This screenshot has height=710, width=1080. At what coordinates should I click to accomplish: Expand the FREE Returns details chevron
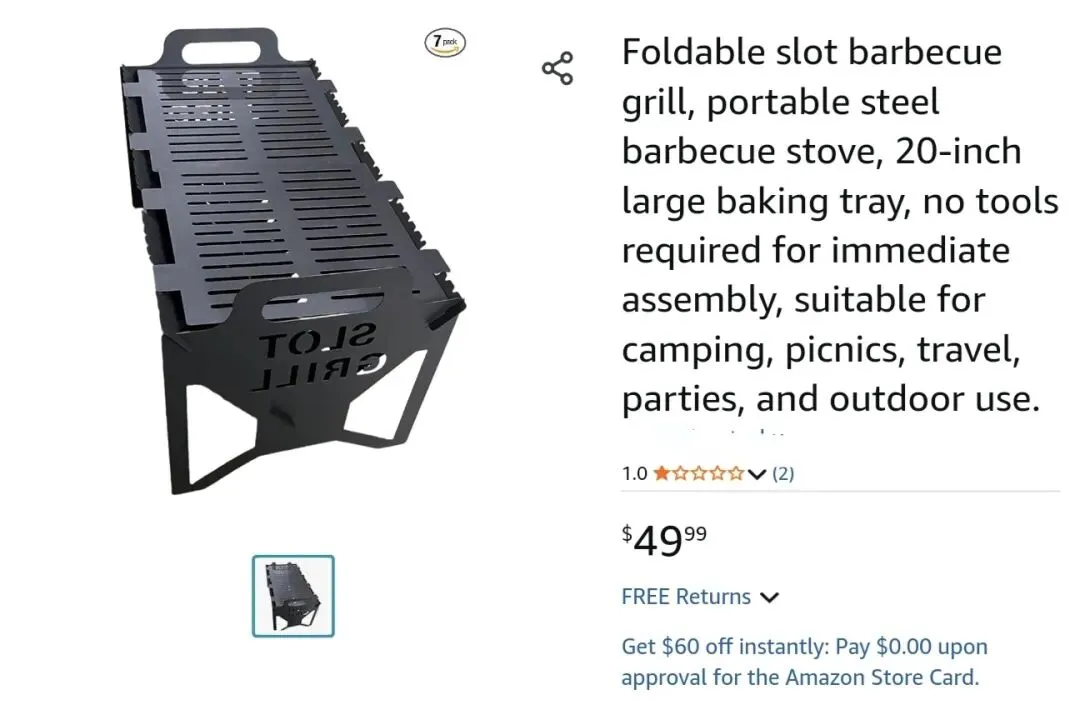click(x=769, y=598)
